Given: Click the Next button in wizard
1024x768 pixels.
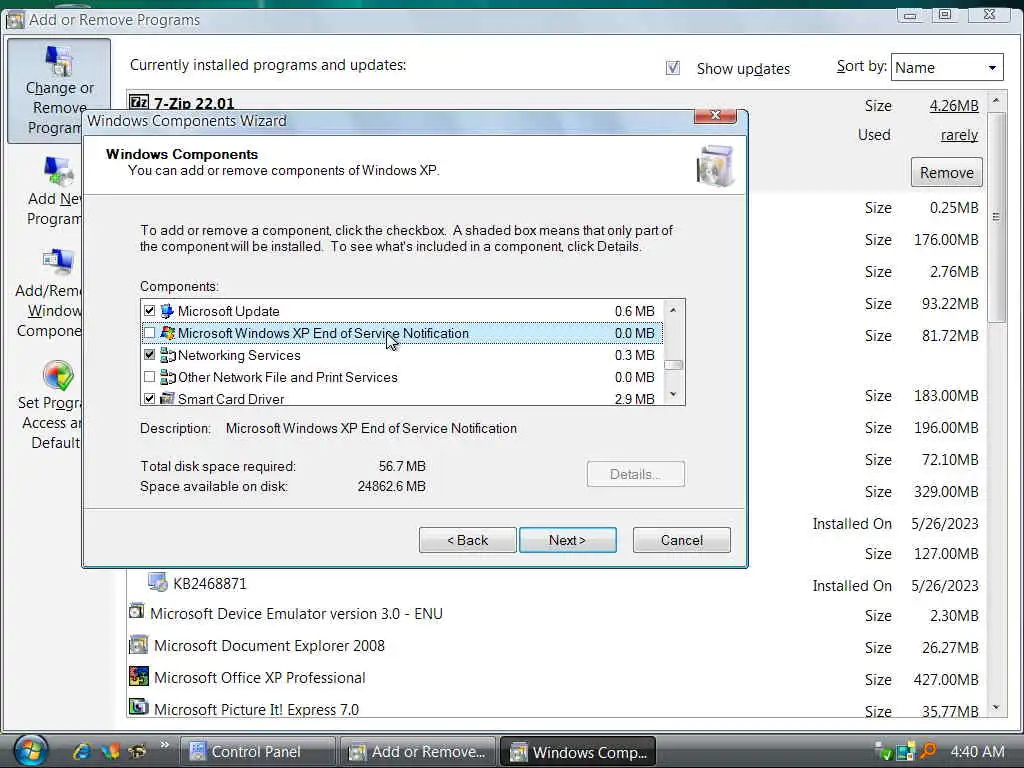Looking at the screenshot, I should pyautogui.click(x=568, y=540).
